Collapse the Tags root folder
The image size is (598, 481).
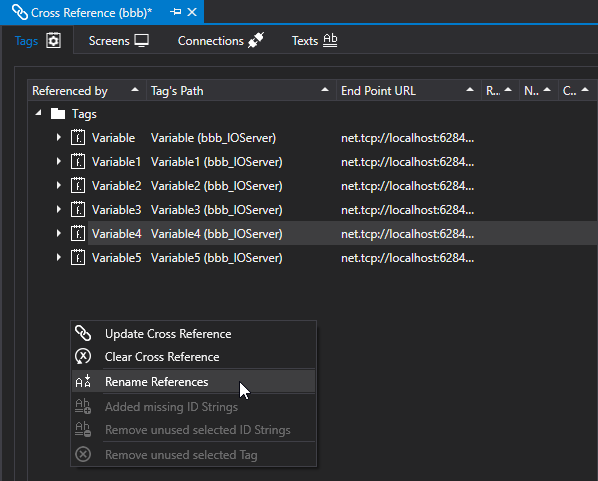[38, 113]
